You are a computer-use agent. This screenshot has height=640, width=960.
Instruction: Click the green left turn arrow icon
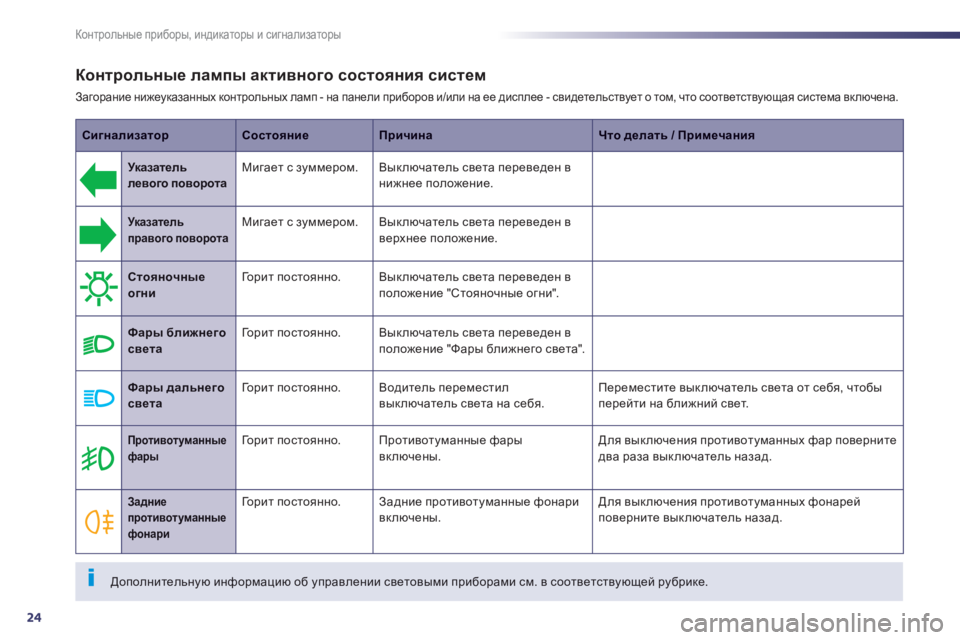click(99, 180)
